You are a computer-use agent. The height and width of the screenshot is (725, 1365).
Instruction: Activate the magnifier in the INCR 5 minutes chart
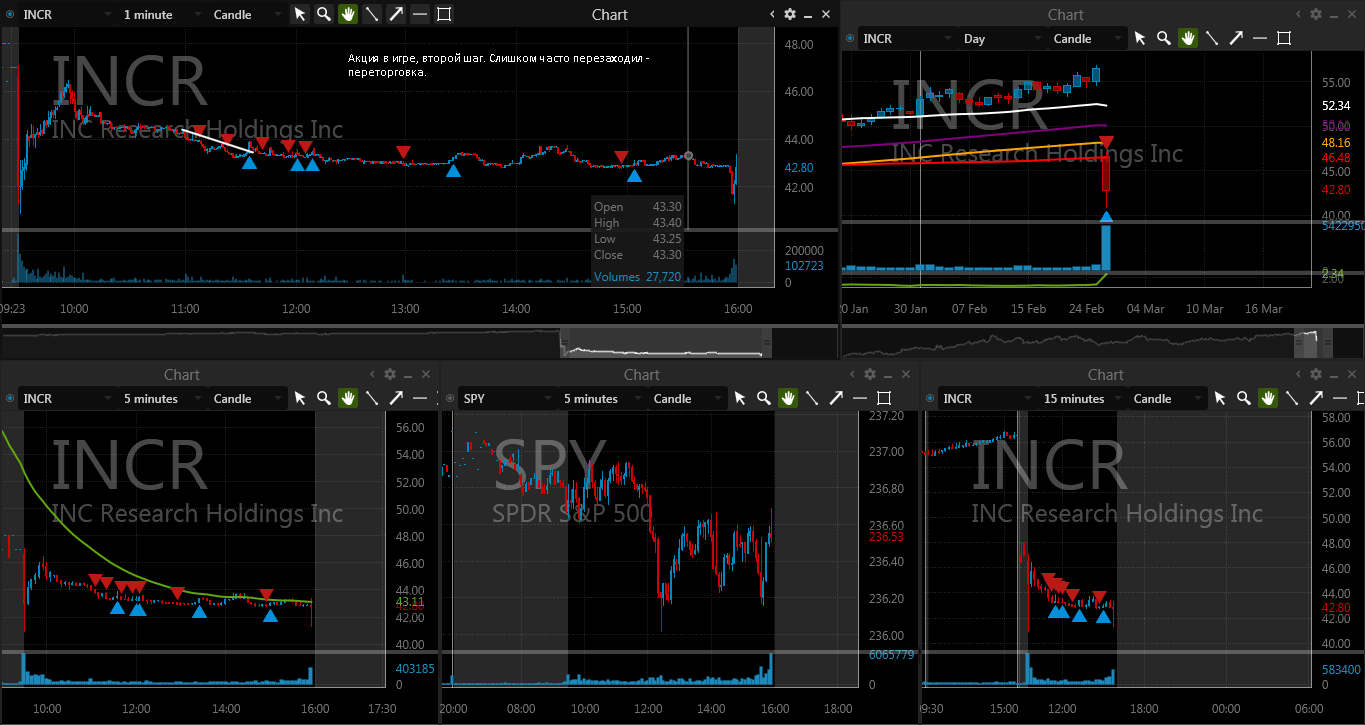click(x=324, y=398)
